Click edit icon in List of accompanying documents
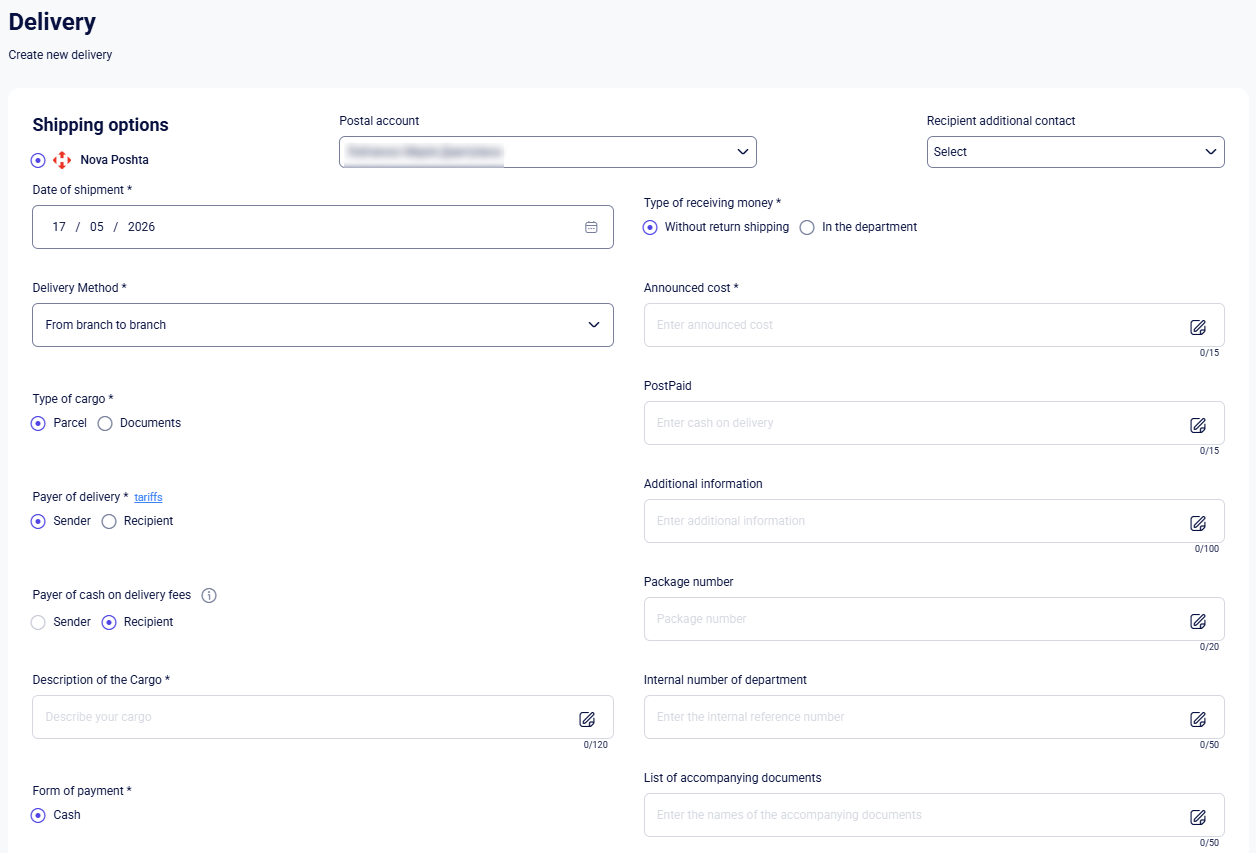Screen dimensions: 1256x853 pyautogui.click(x=1198, y=817)
